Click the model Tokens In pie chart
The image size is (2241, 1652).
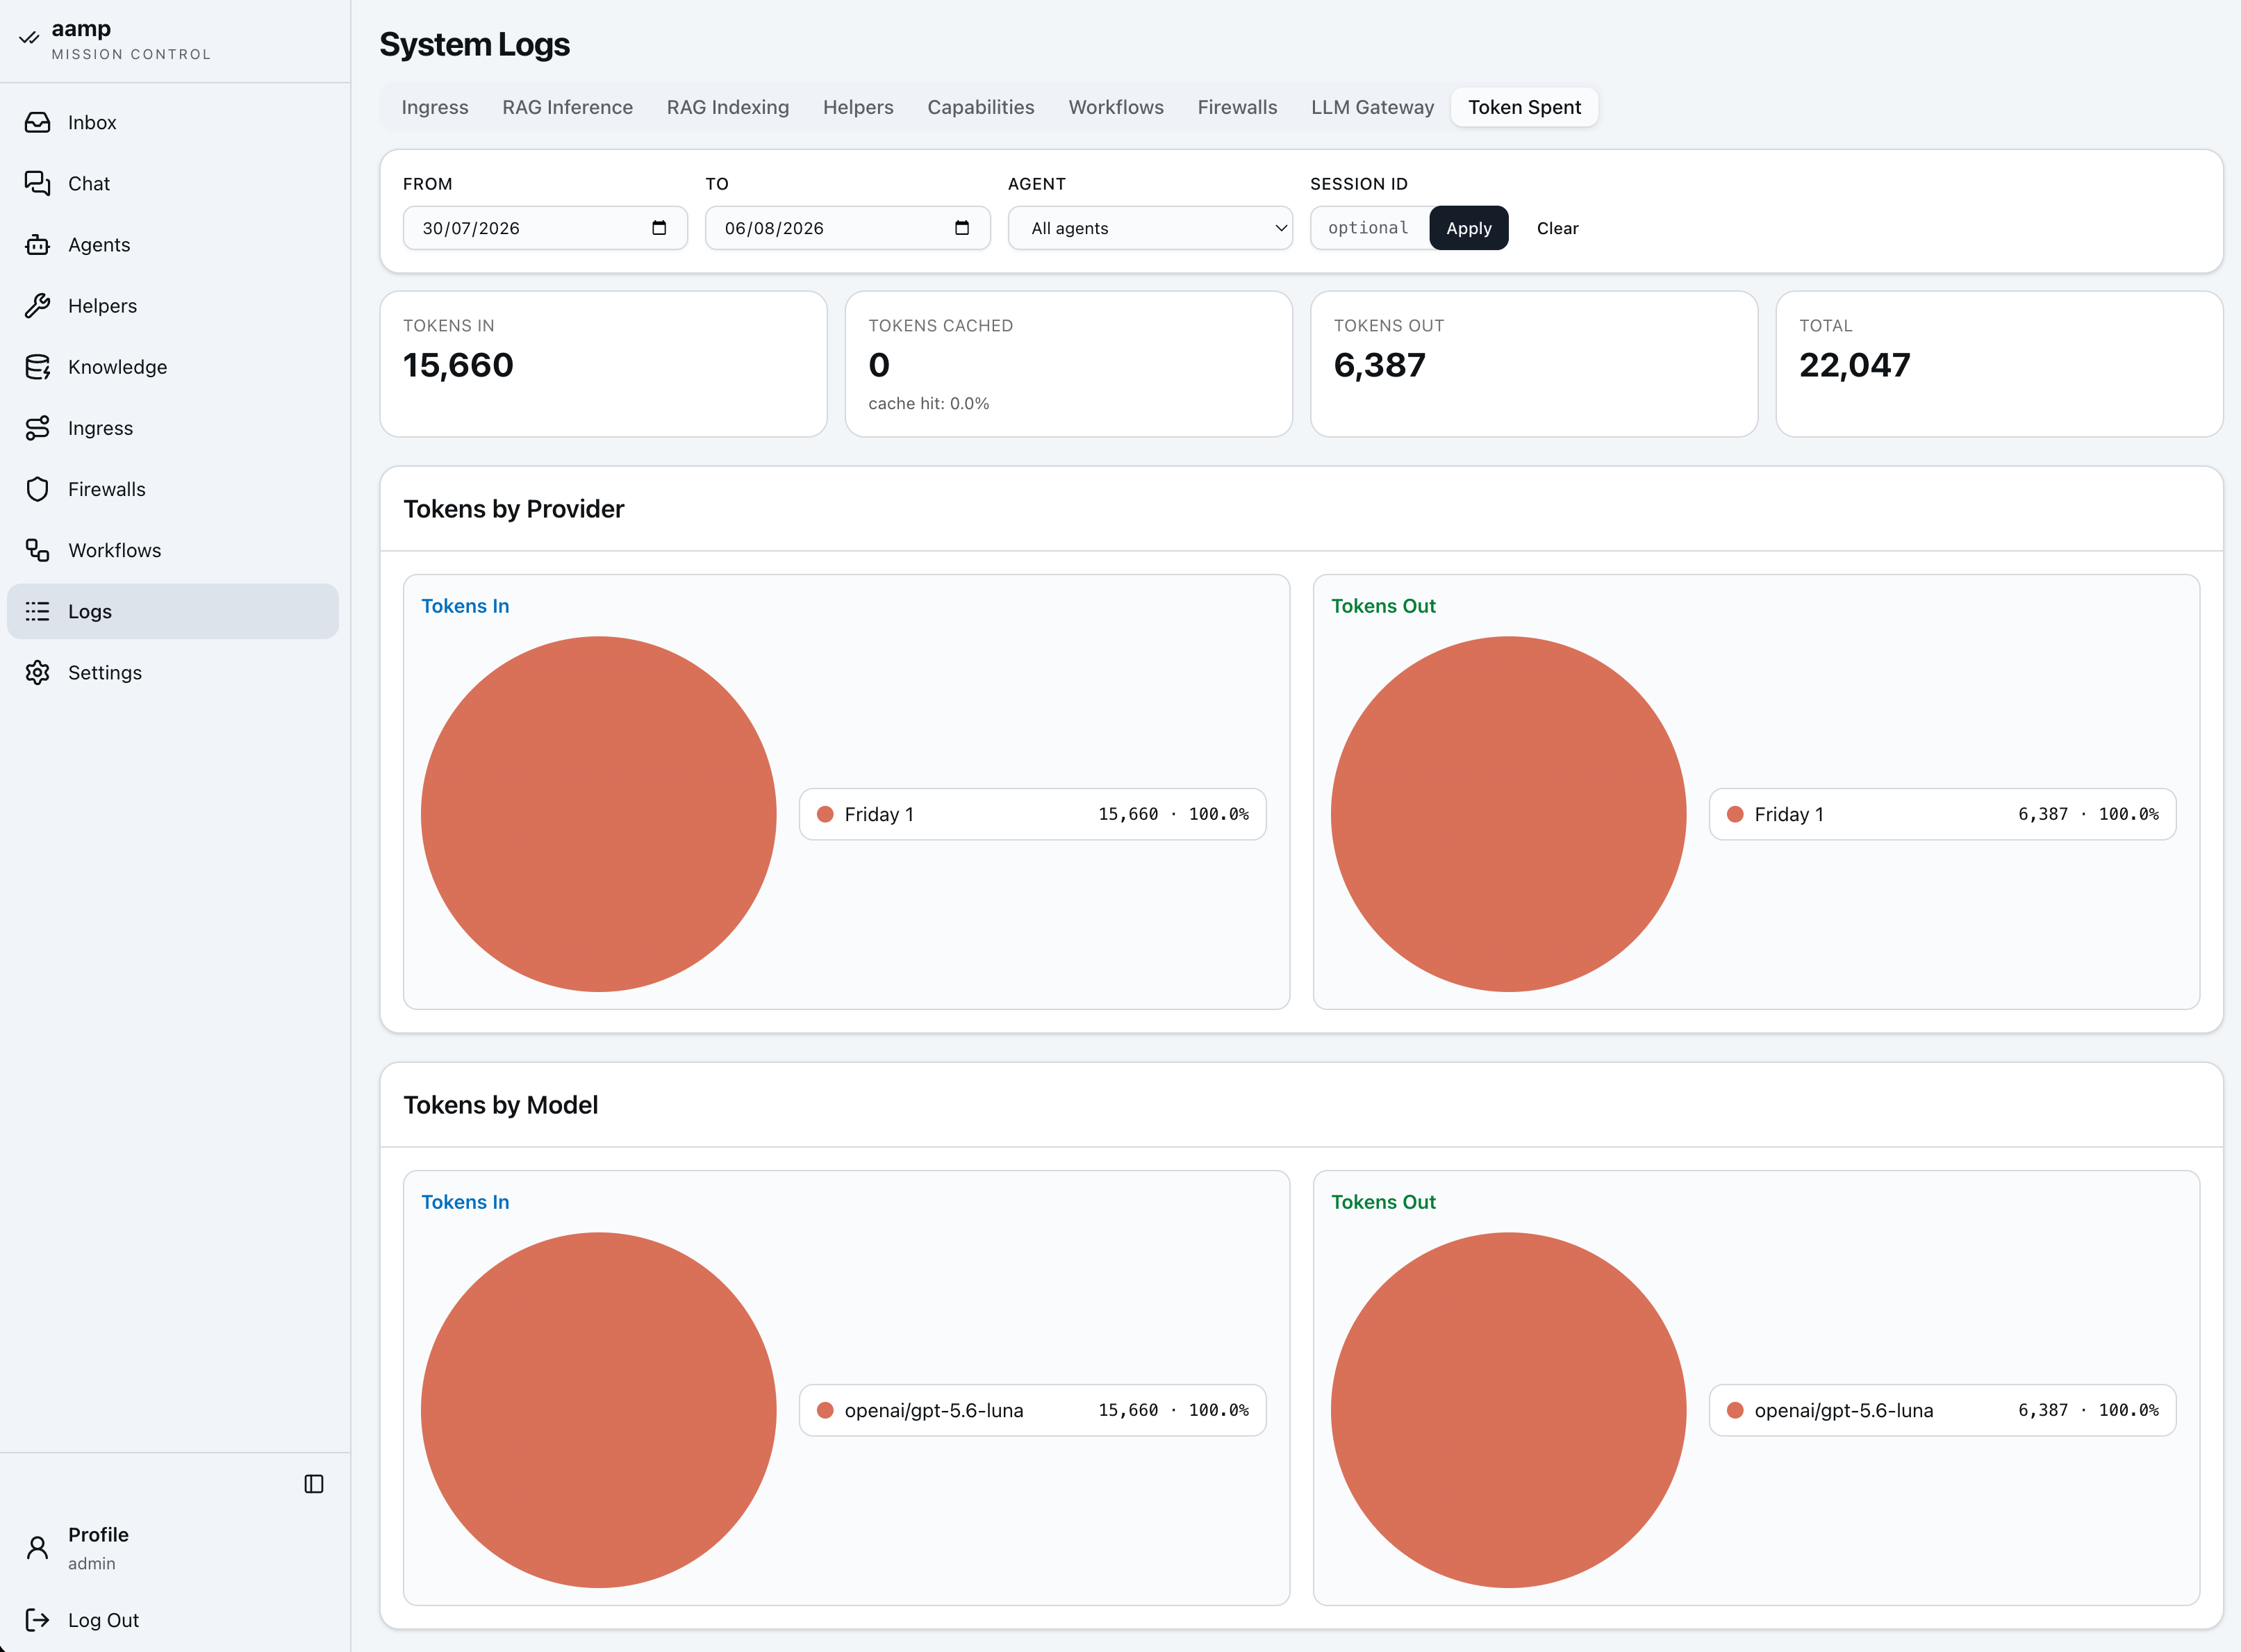[598, 1410]
